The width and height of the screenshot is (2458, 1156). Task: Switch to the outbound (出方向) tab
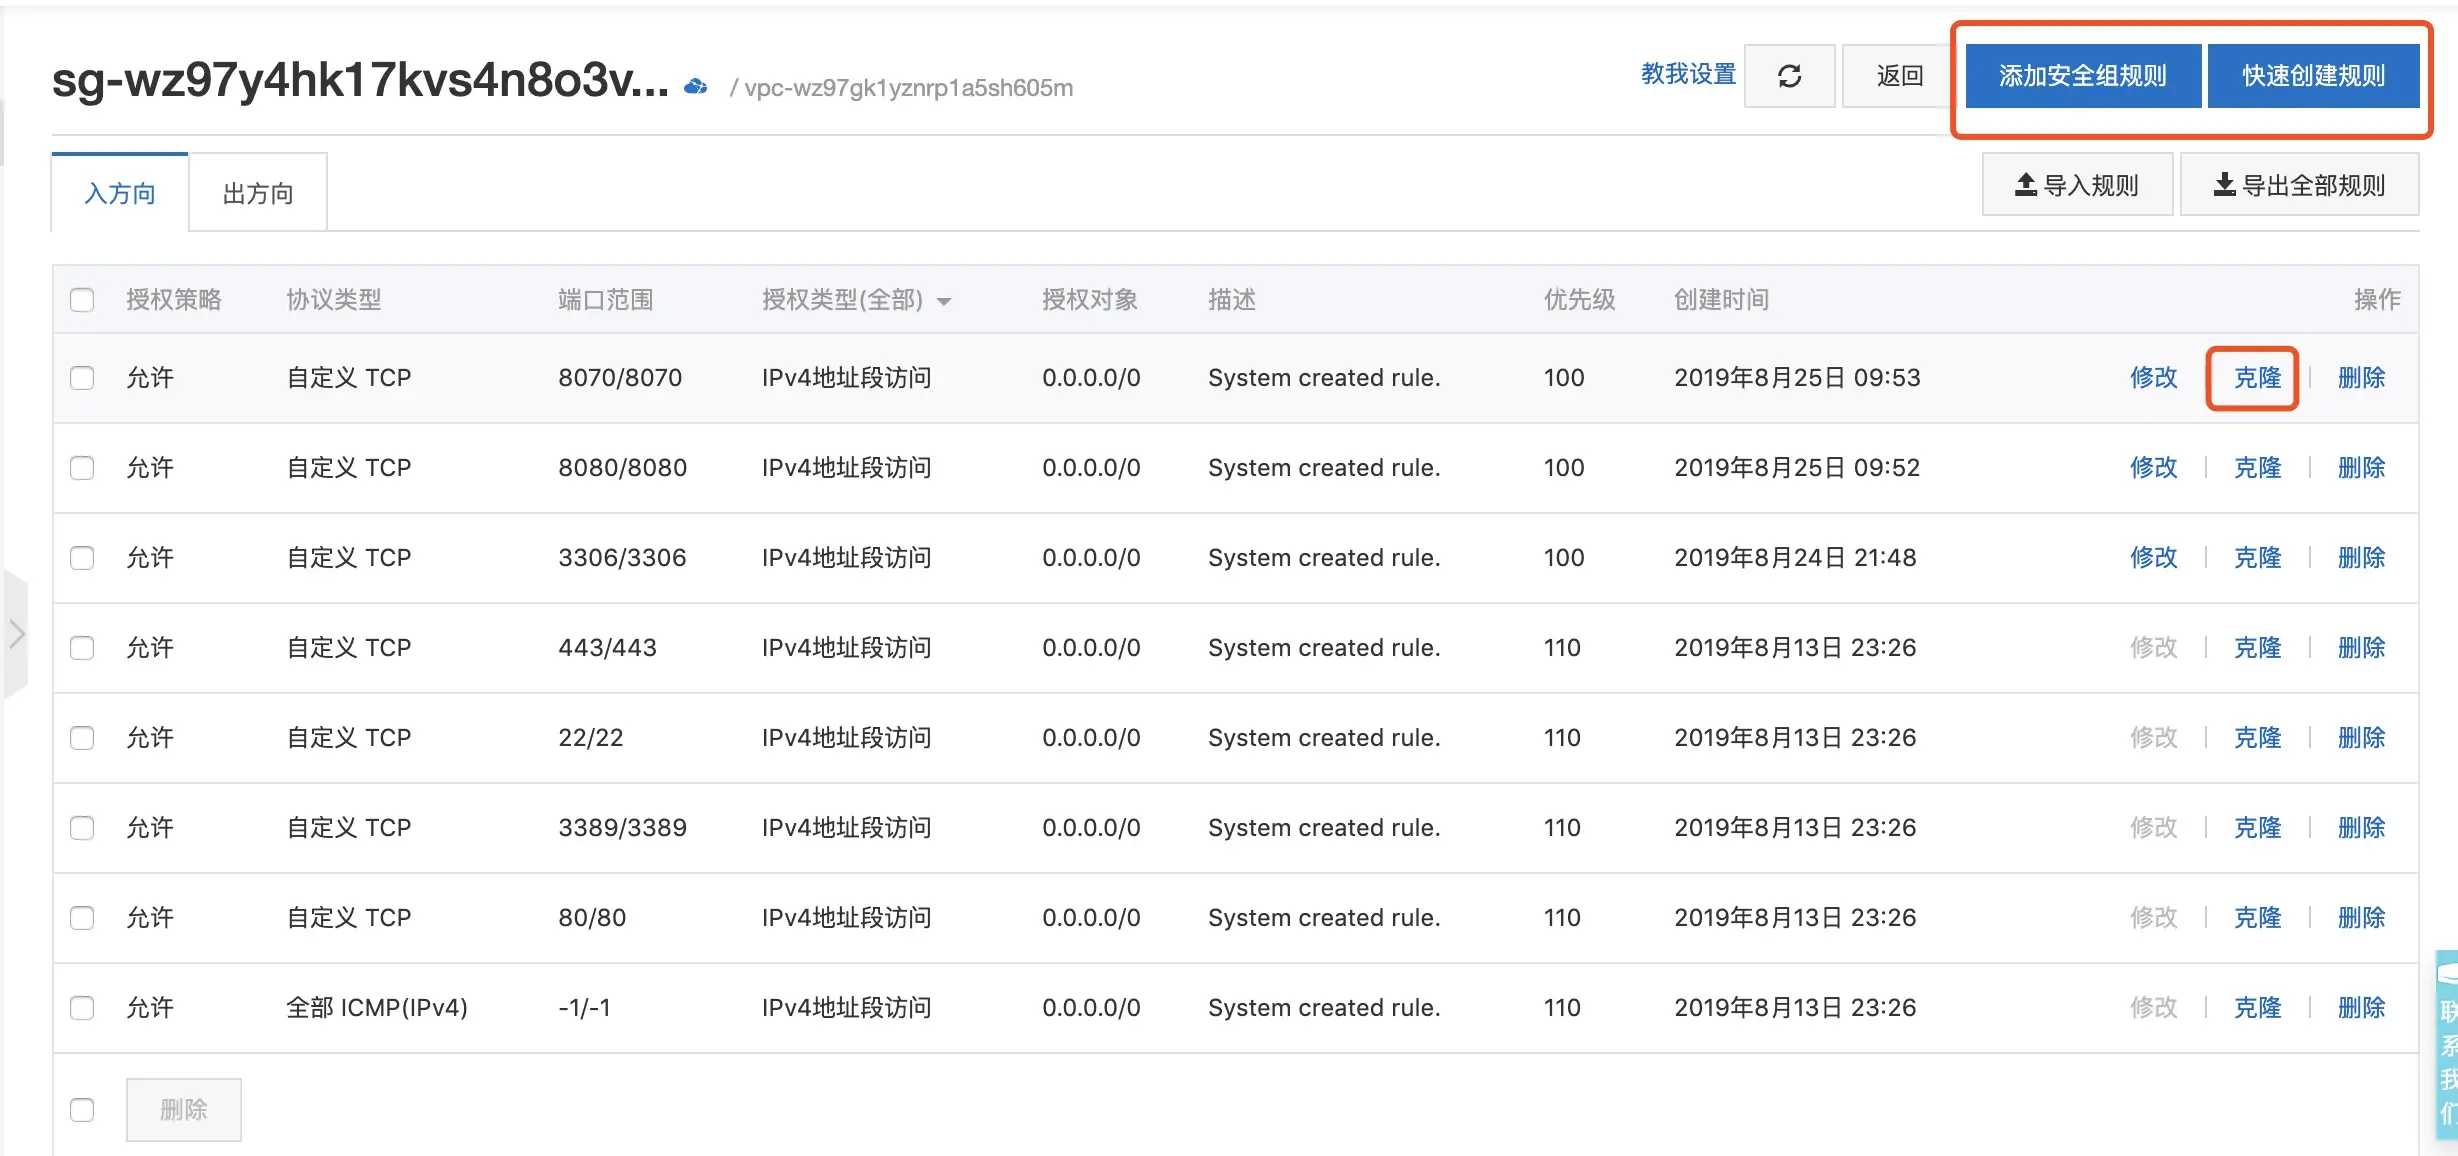coord(258,193)
